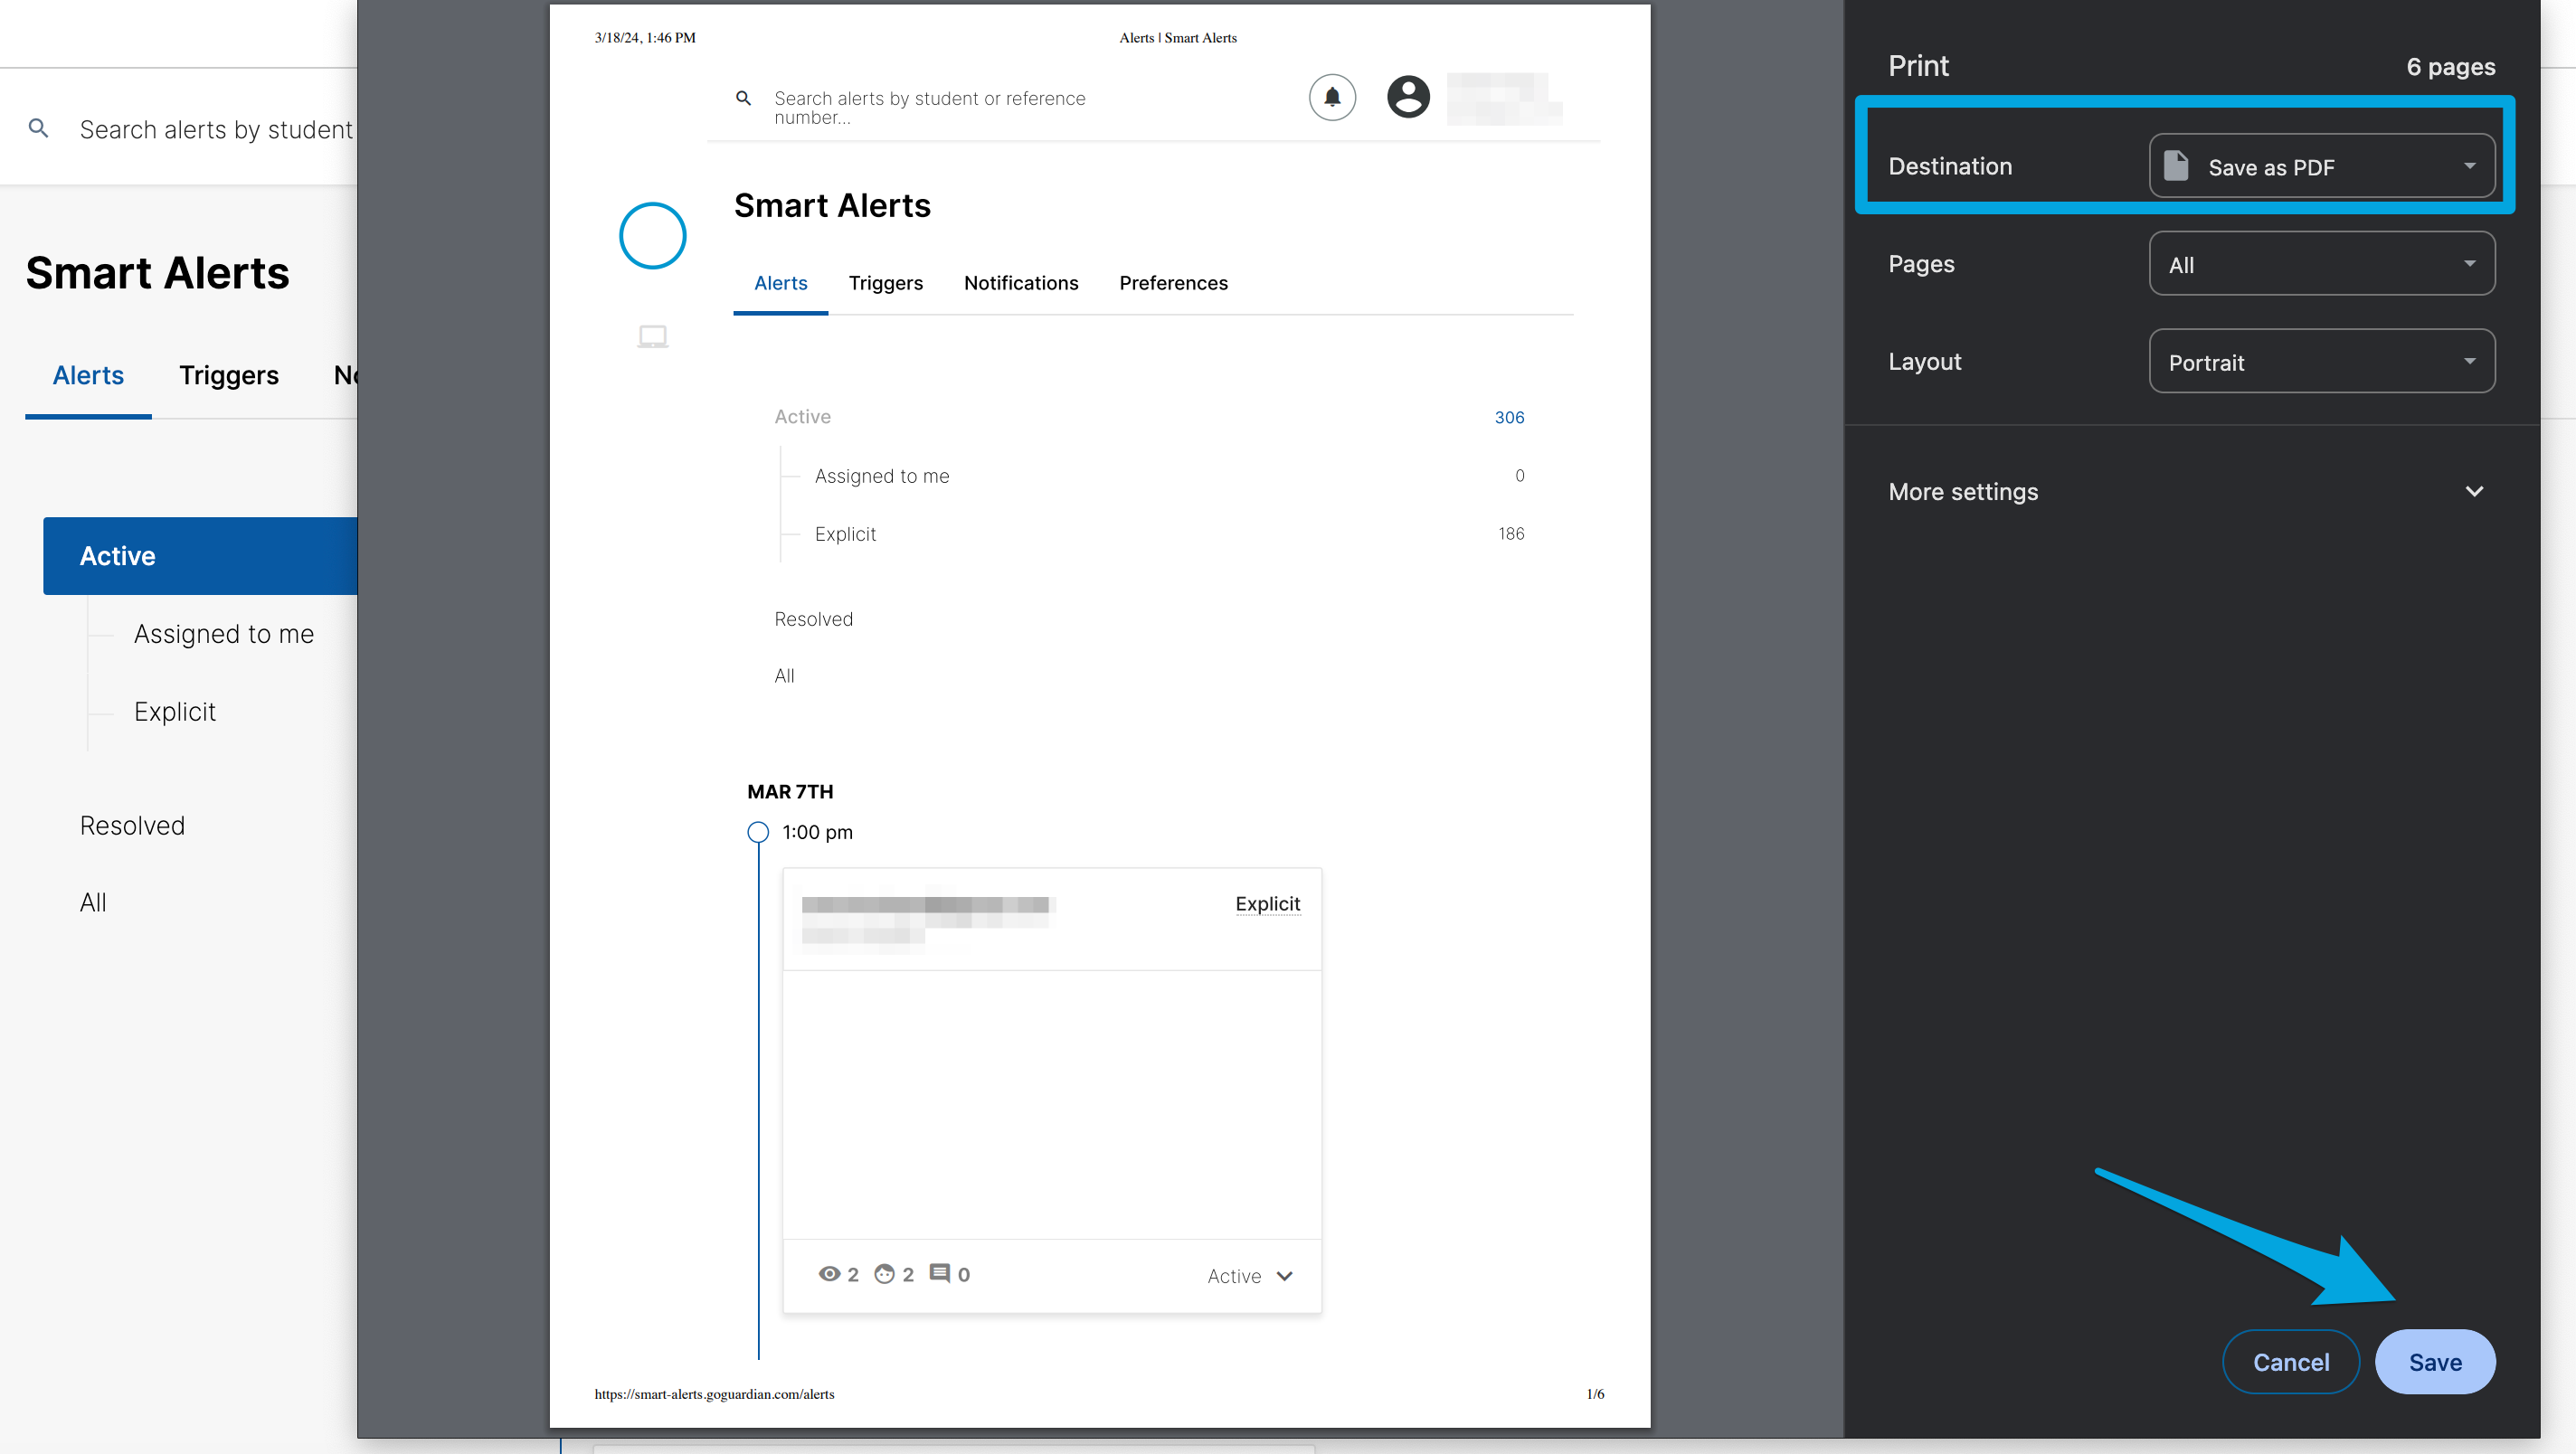This screenshot has height=1454, width=2576.
Task: Open the user profile avatar icon
Action: (x=1408, y=97)
